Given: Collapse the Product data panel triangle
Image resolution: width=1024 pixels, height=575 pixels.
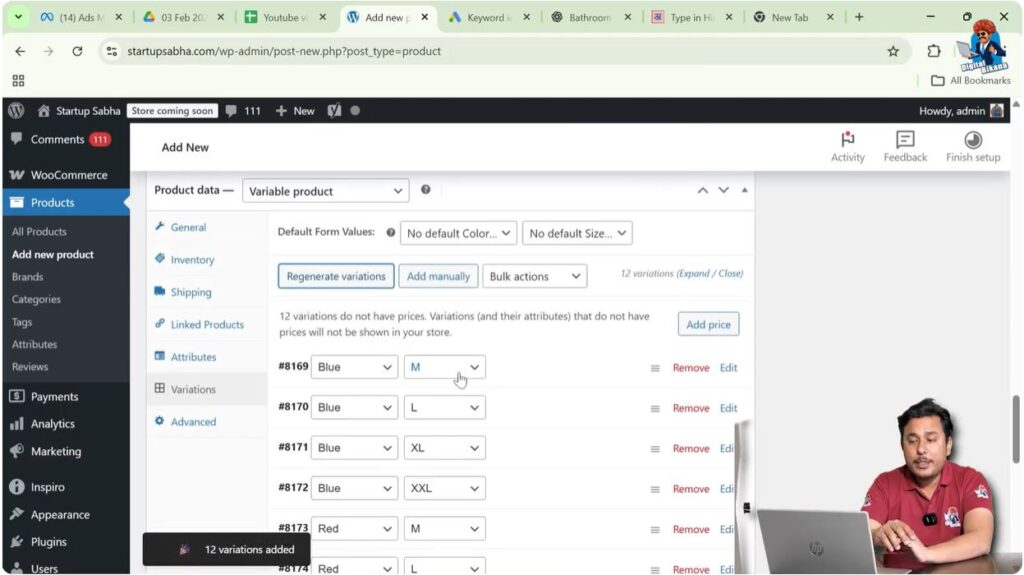Looking at the screenshot, I should click(744, 190).
